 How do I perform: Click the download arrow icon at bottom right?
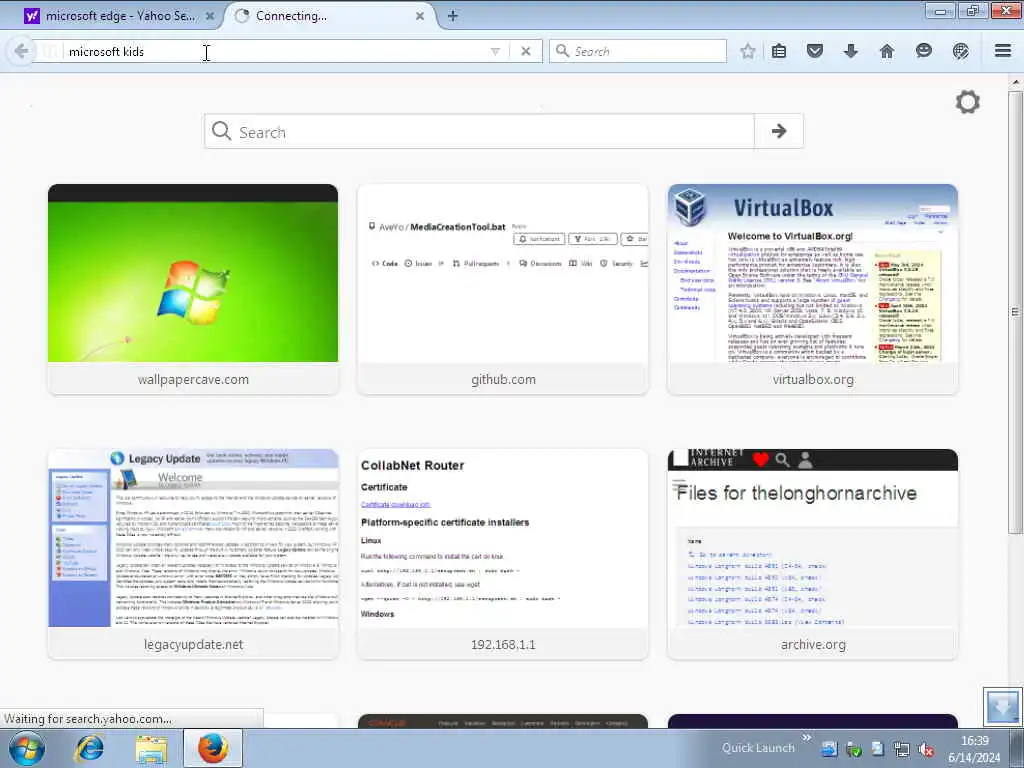[1002, 705]
